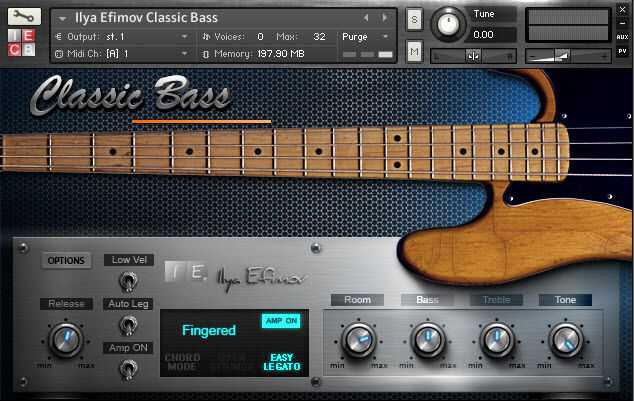Toggle the AUX sends button
This screenshot has height=401, width=634.
click(622, 37)
